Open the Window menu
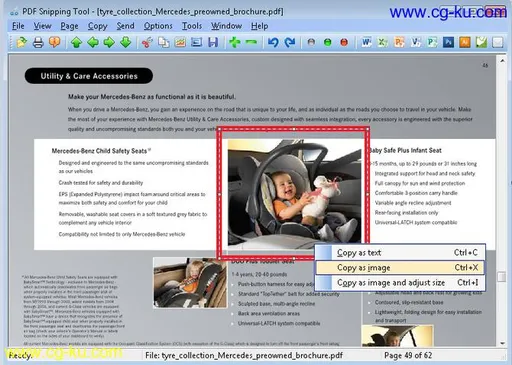 click(x=226, y=26)
